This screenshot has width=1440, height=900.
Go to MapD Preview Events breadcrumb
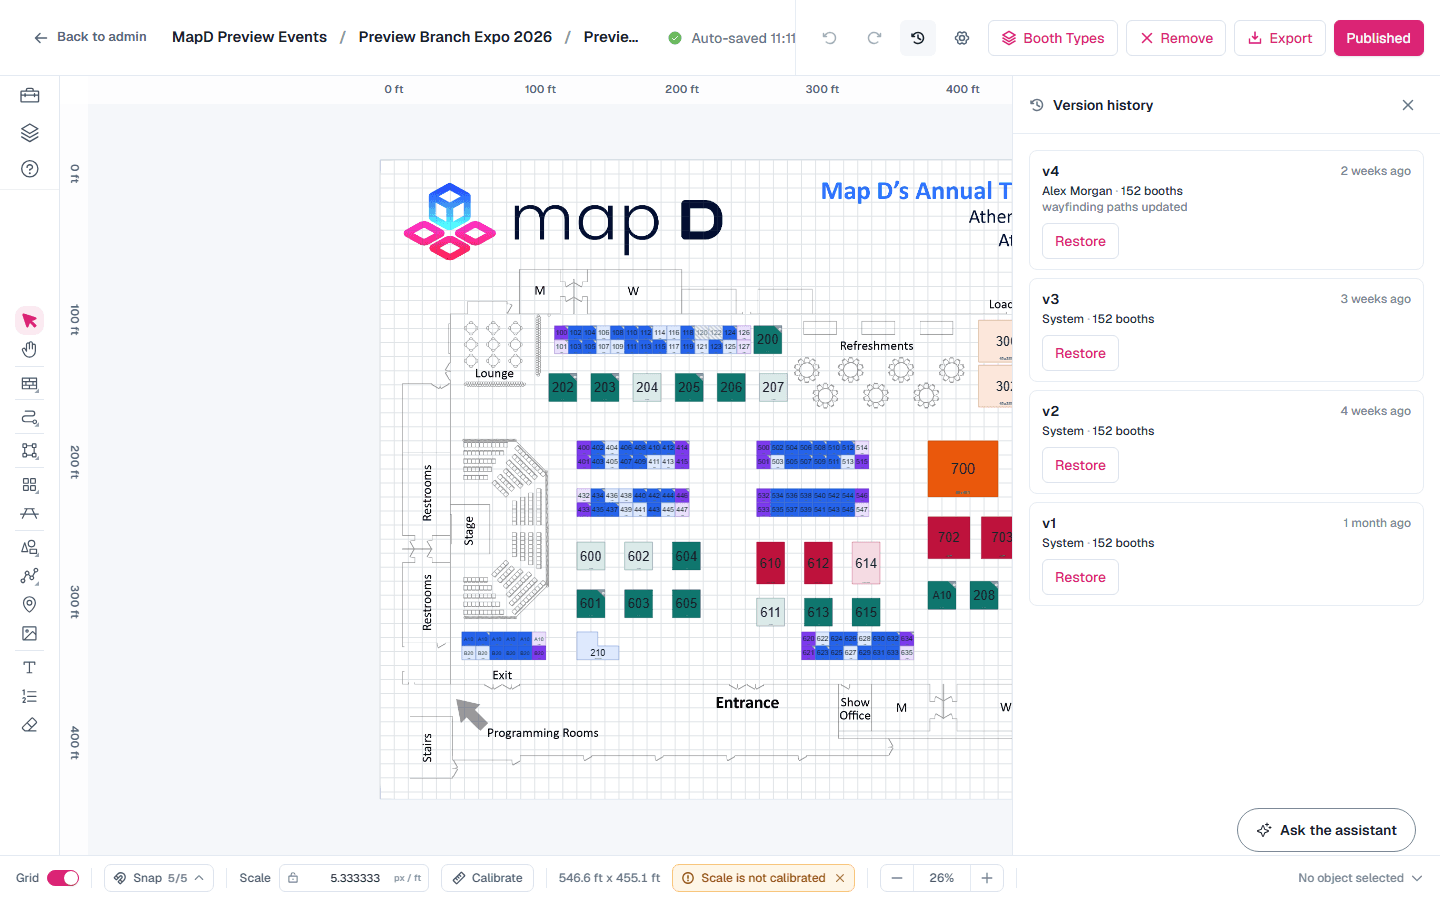point(249,37)
